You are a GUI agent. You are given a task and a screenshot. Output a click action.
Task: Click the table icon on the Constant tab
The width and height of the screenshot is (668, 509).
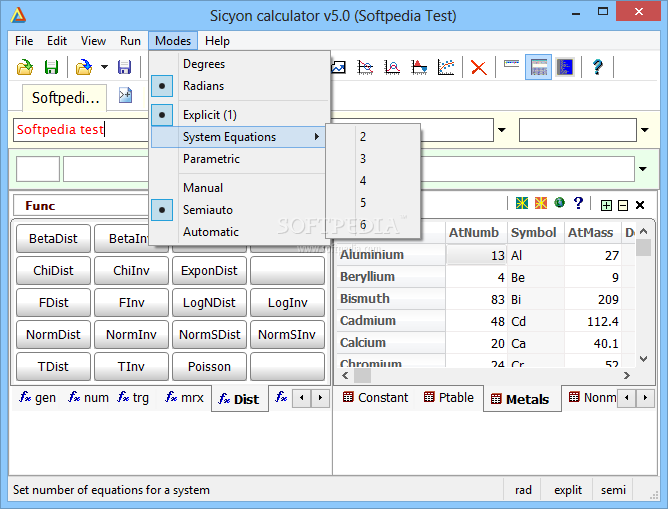pyautogui.click(x=348, y=397)
